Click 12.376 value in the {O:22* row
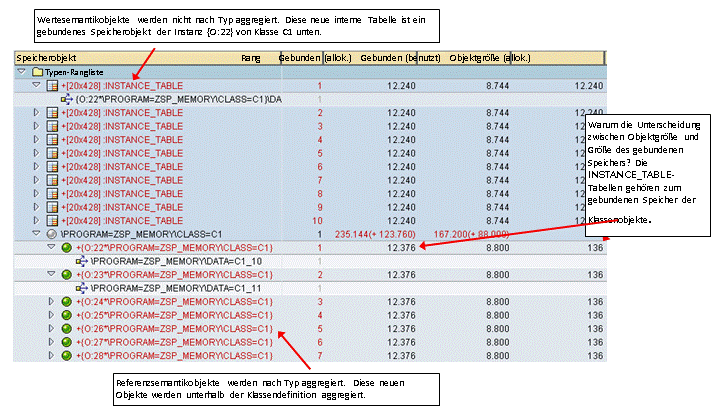The image size is (720, 411). 401,248
